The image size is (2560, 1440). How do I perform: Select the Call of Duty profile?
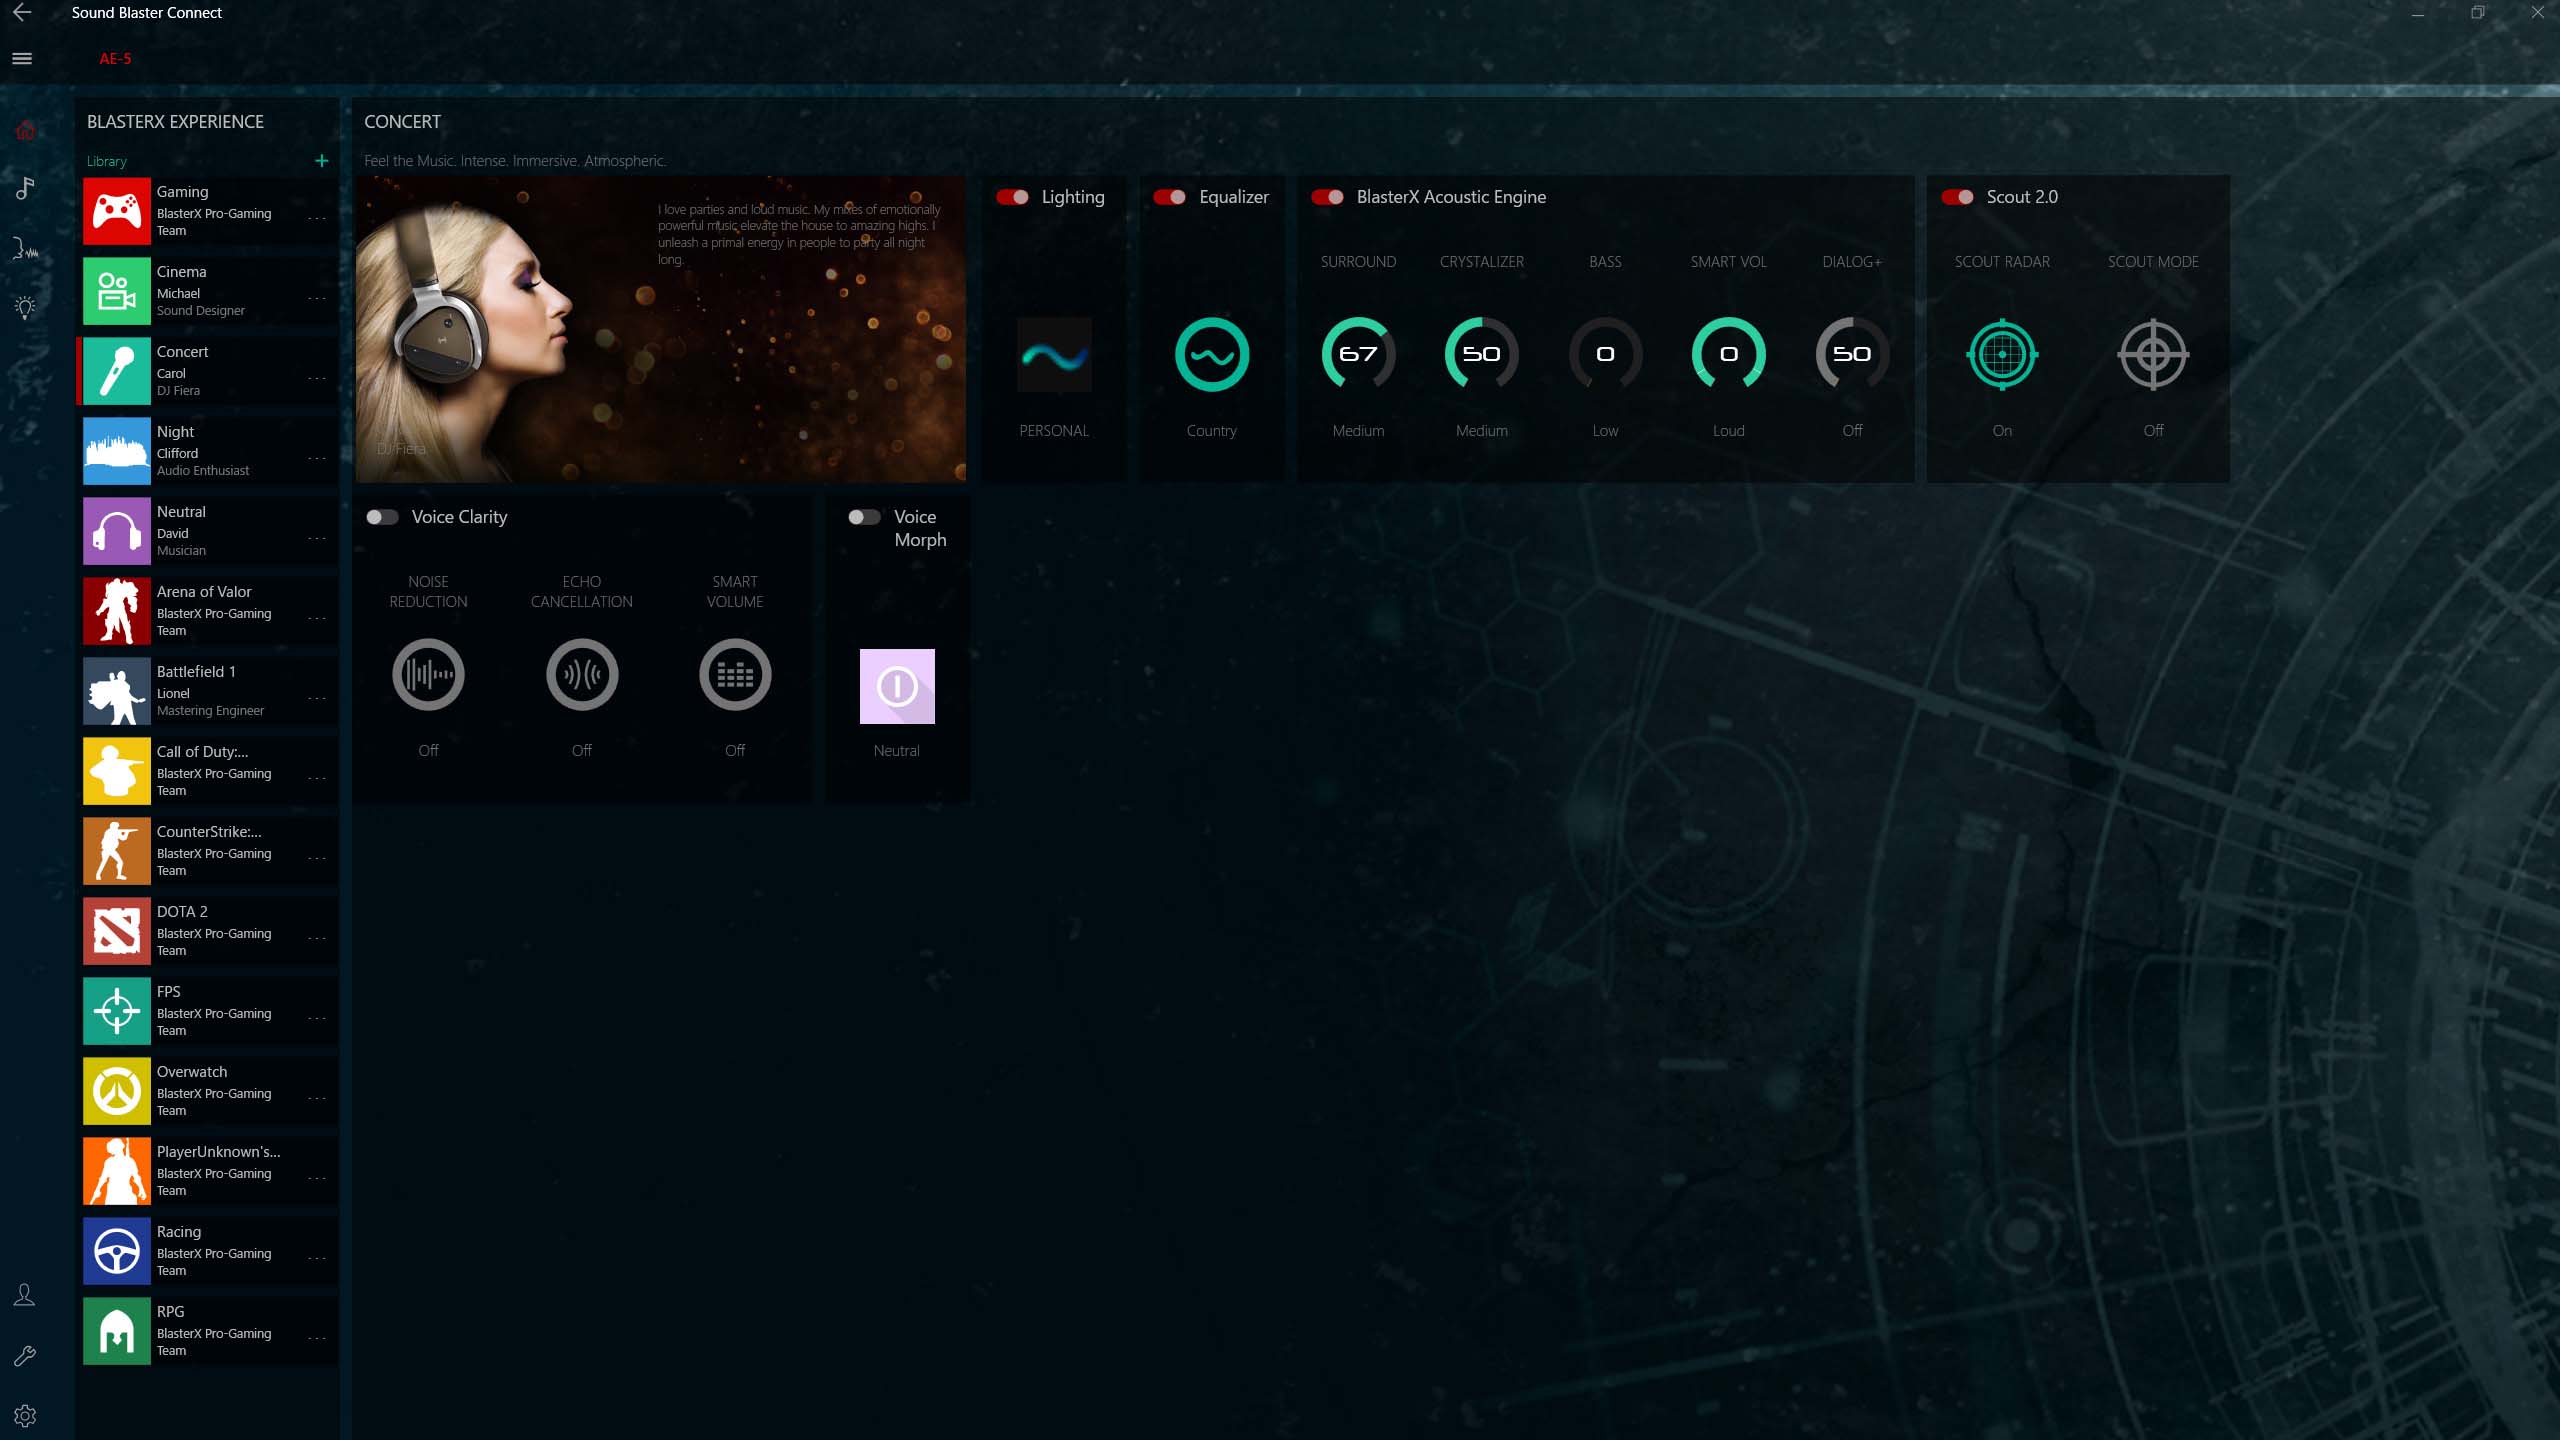coord(209,771)
